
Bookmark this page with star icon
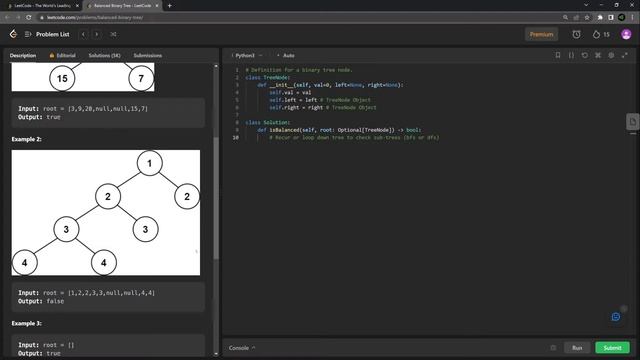tap(587, 18)
